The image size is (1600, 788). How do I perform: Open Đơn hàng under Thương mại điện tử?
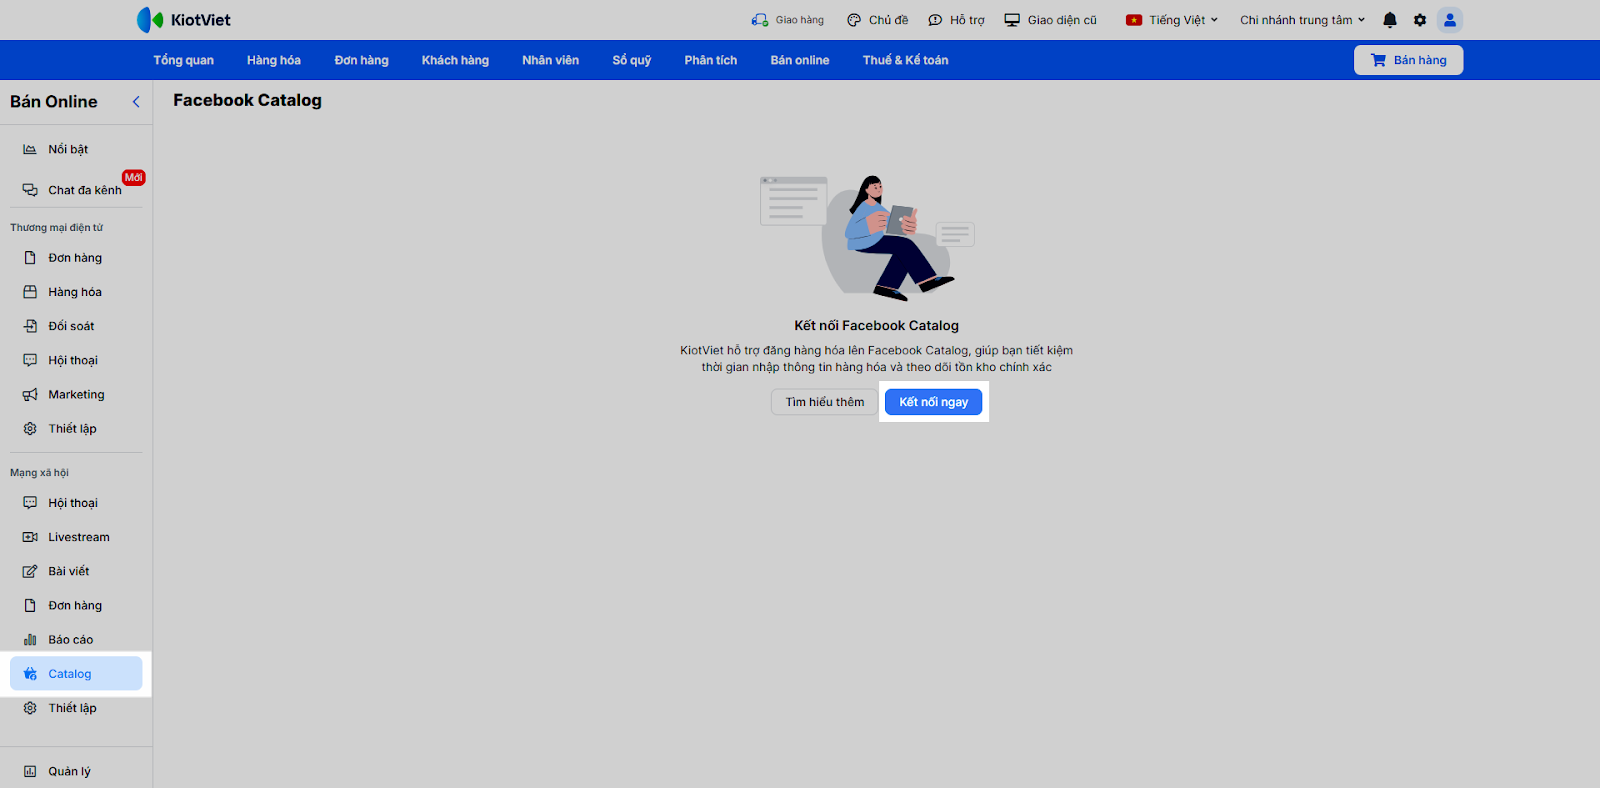point(76,258)
